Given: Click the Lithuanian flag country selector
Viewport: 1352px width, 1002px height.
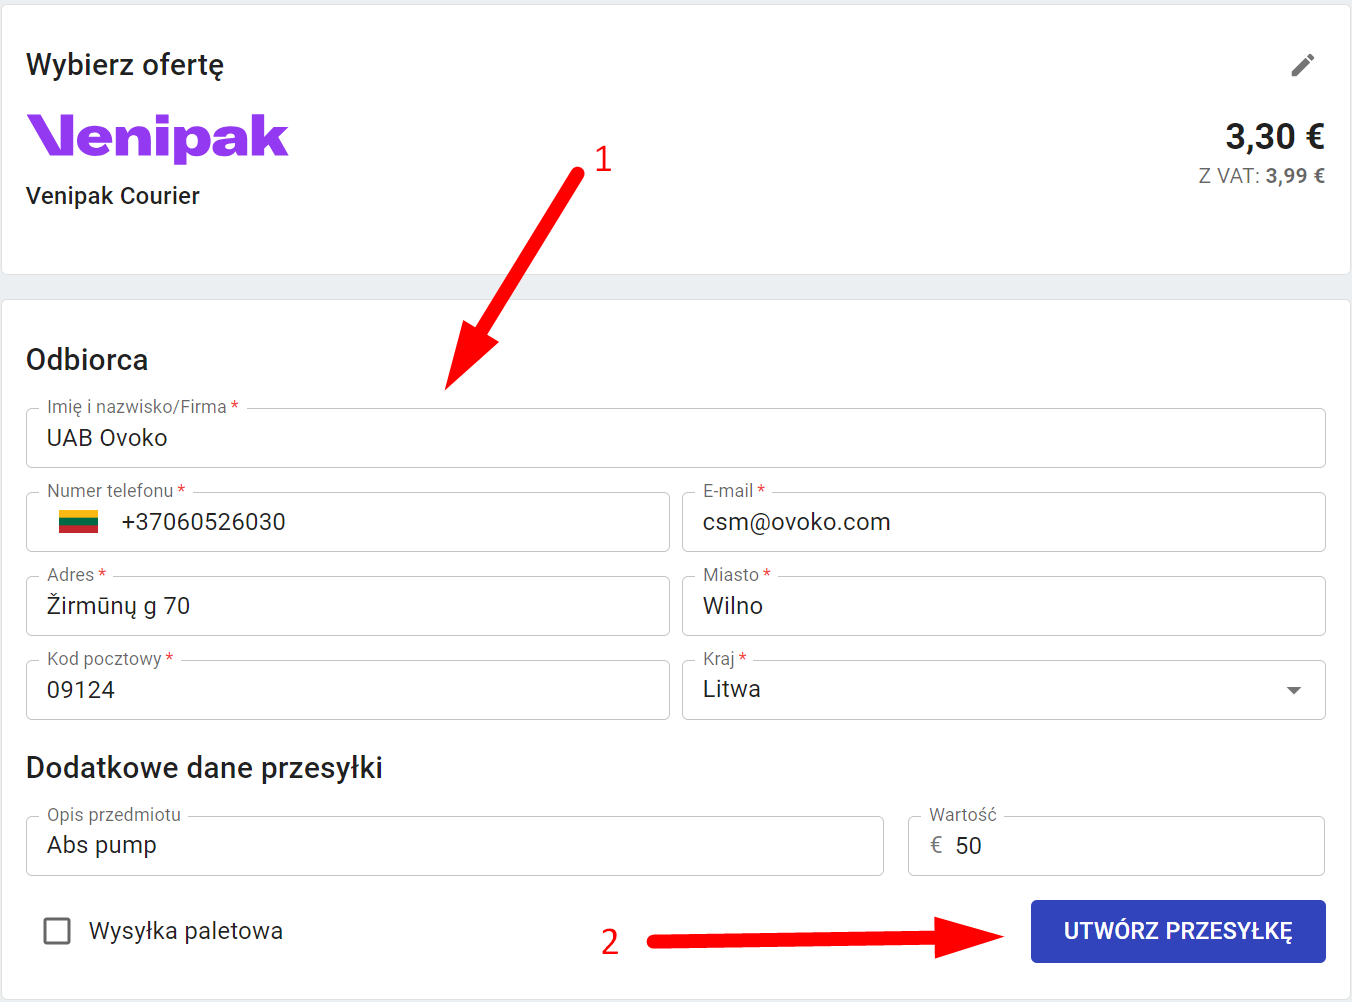Looking at the screenshot, I should pos(78,522).
